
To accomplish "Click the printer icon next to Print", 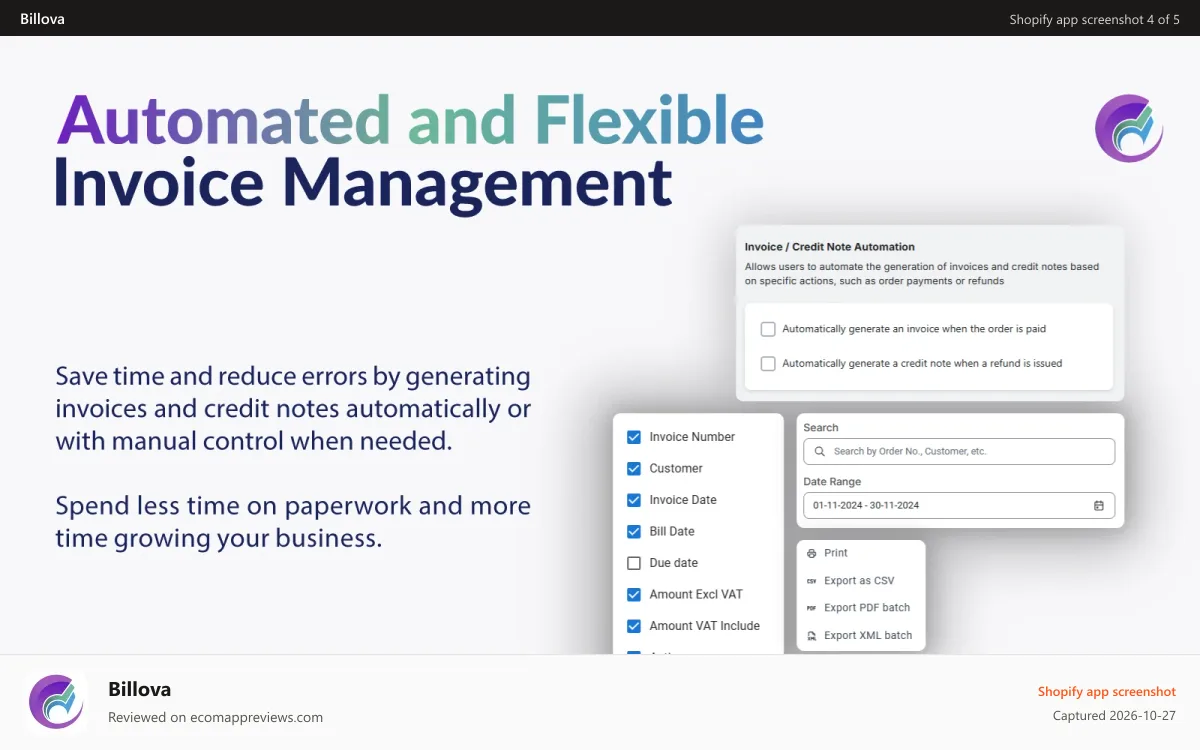I will pyautogui.click(x=812, y=553).
